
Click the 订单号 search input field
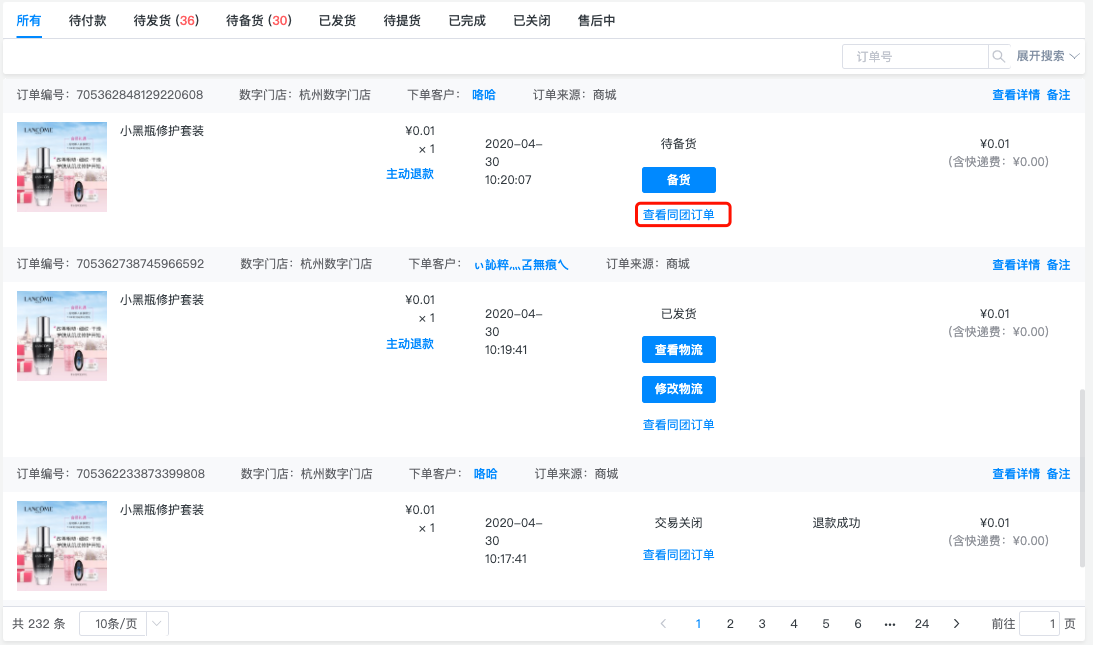tap(915, 56)
